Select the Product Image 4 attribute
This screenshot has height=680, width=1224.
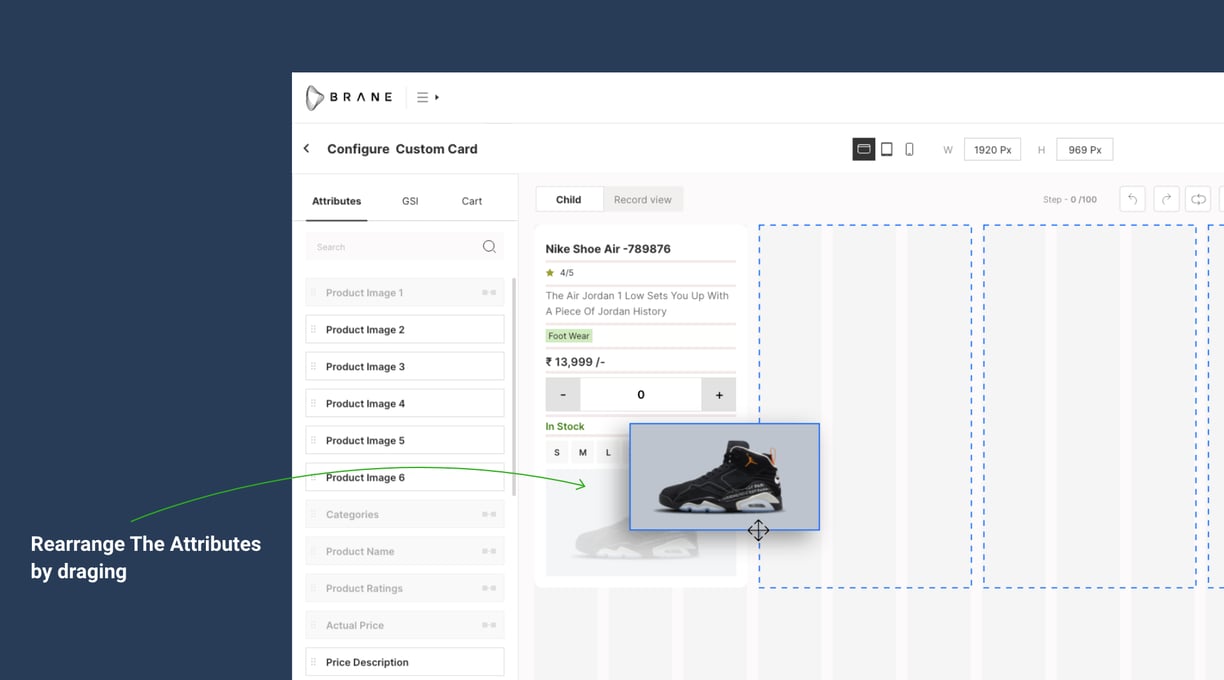click(x=405, y=403)
